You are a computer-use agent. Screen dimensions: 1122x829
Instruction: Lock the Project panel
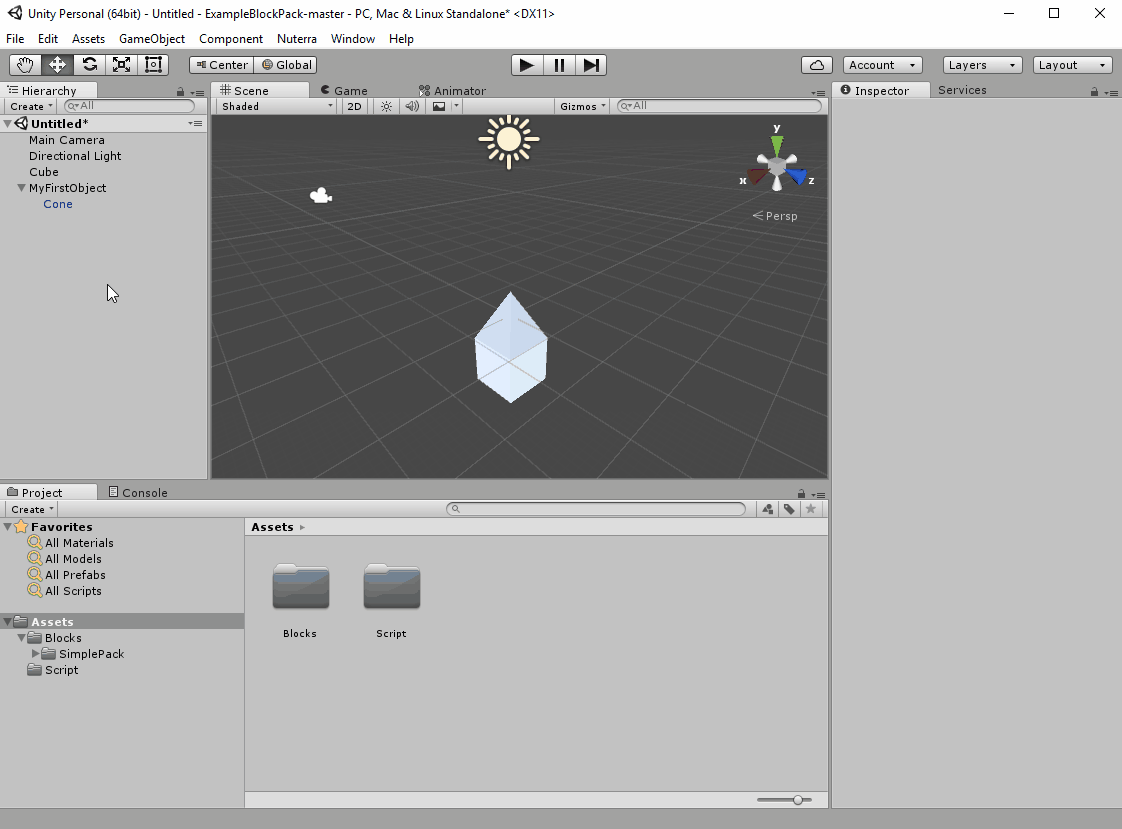tap(801, 494)
